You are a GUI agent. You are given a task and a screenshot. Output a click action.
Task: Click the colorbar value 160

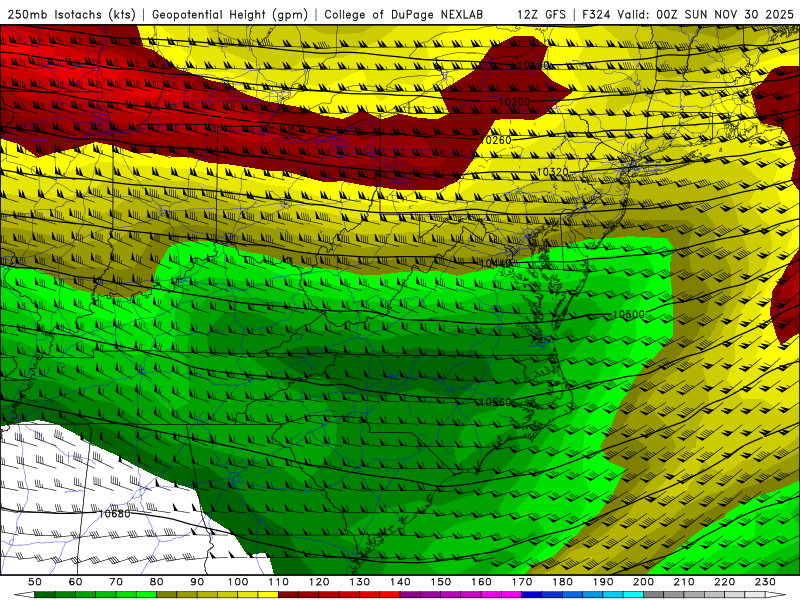click(x=481, y=582)
